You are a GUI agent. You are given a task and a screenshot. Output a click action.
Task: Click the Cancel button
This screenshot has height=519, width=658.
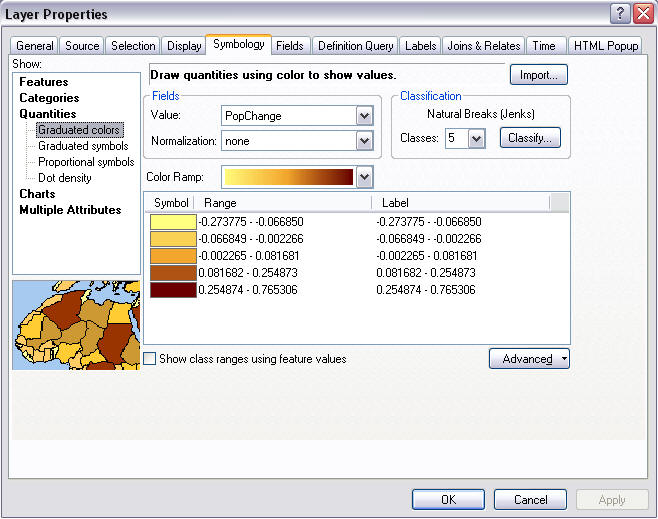pos(530,500)
